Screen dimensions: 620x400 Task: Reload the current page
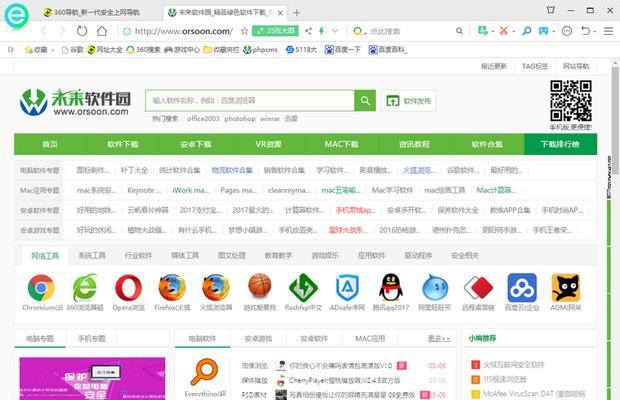pos(82,31)
